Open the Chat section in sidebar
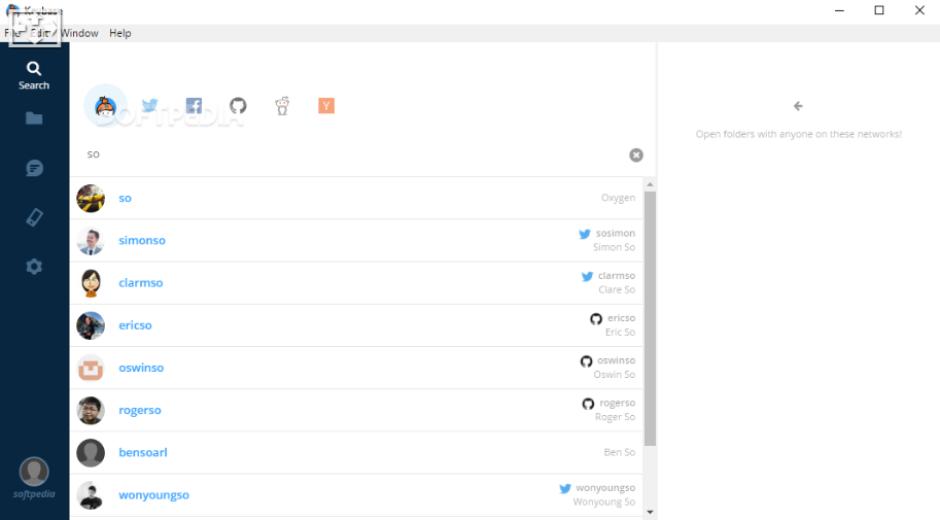This screenshot has width=940, height=520. click(34, 168)
